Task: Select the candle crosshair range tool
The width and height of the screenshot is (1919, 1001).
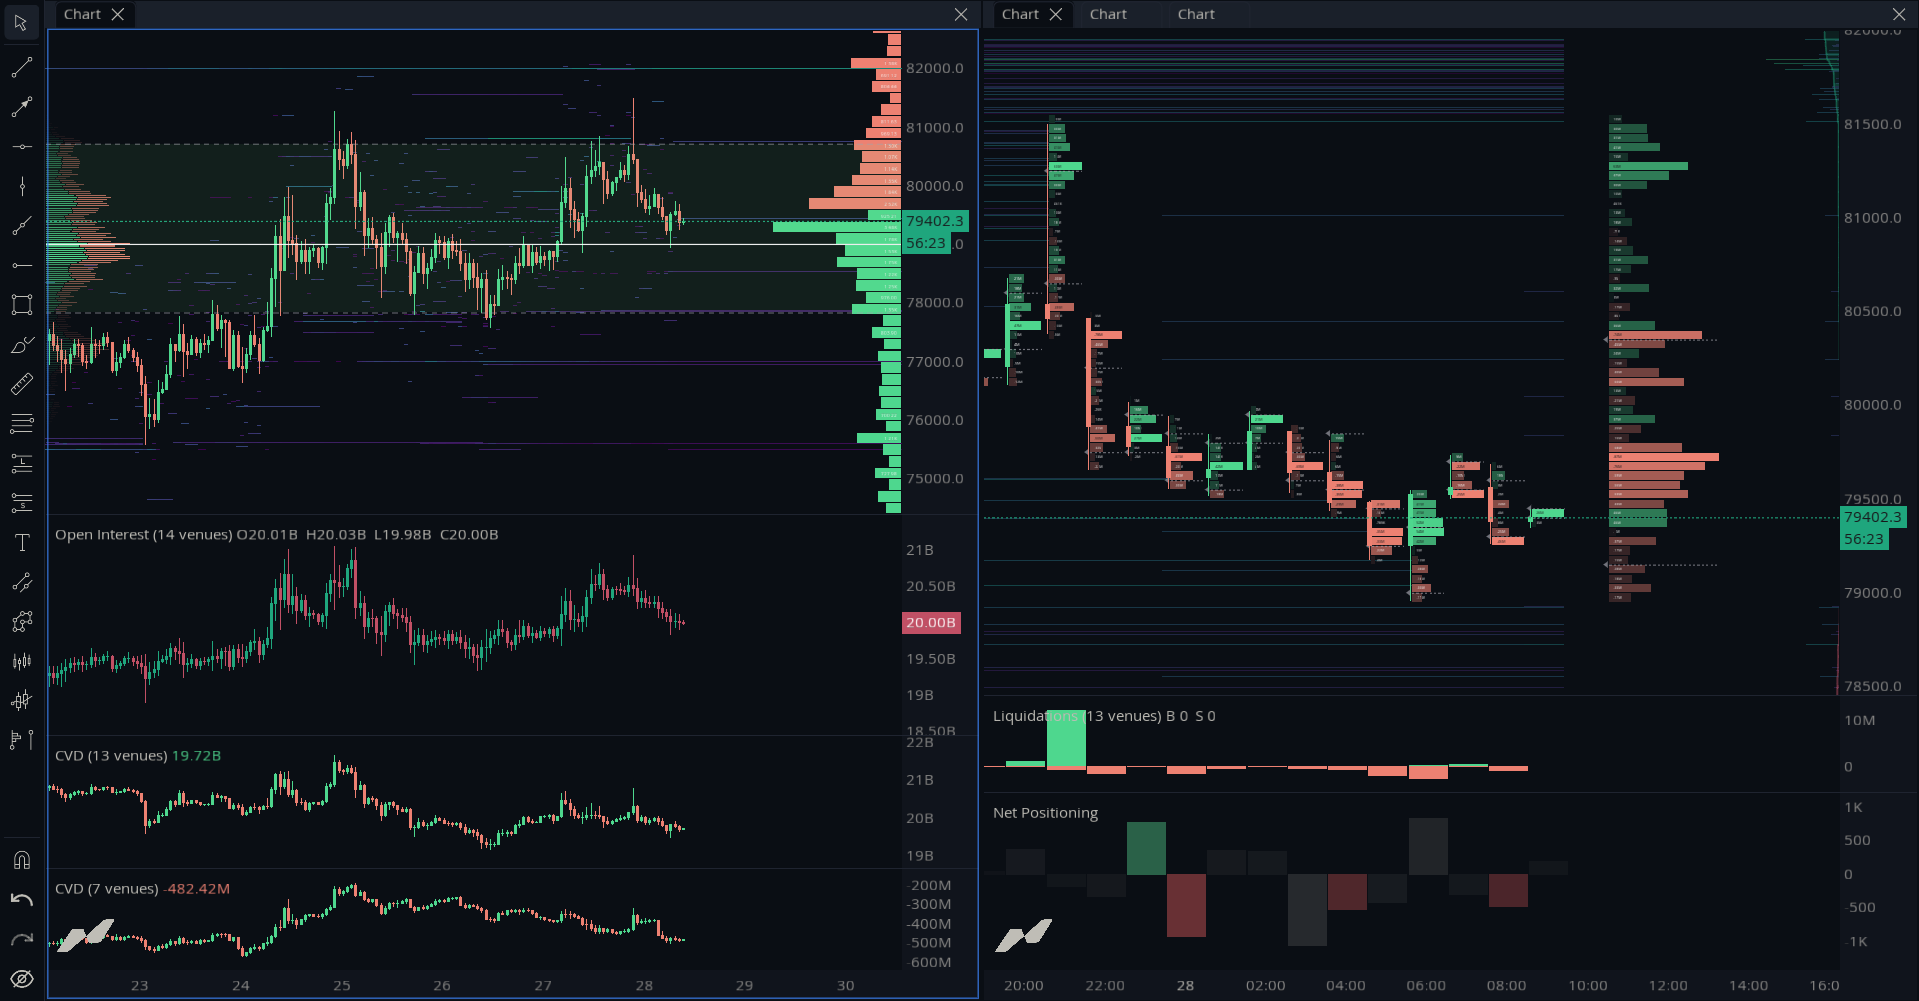Action: pos(21,701)
